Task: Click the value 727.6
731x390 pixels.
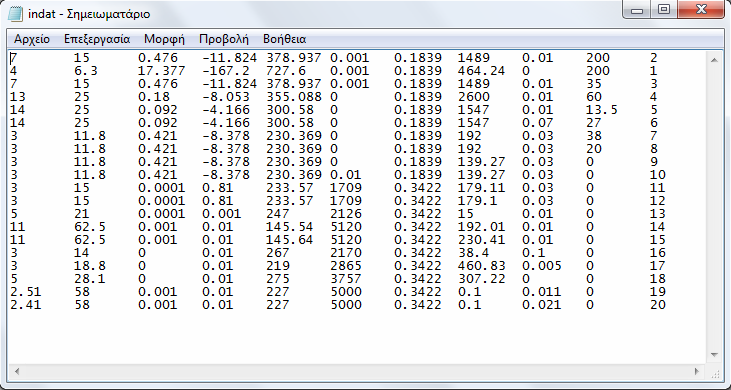Action: click(x=285, y=71)
